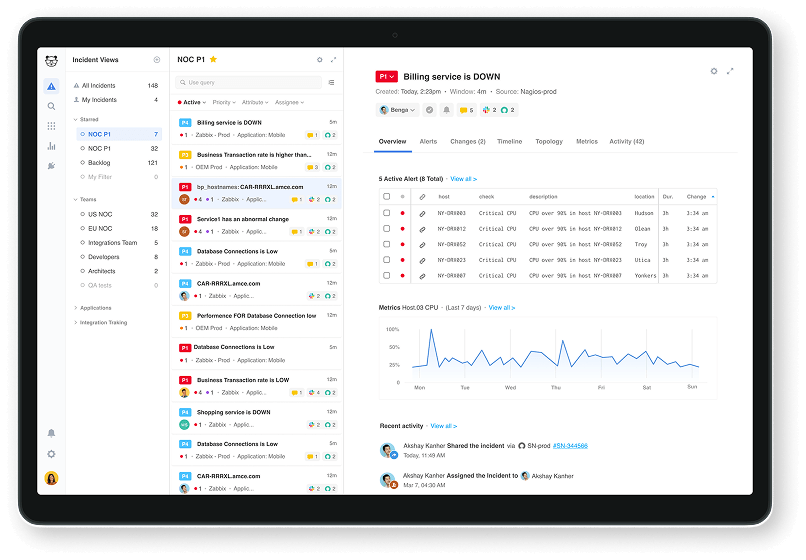Open the Active status filter dropdown
Screen dimensions: 806x560
[192, 102]
